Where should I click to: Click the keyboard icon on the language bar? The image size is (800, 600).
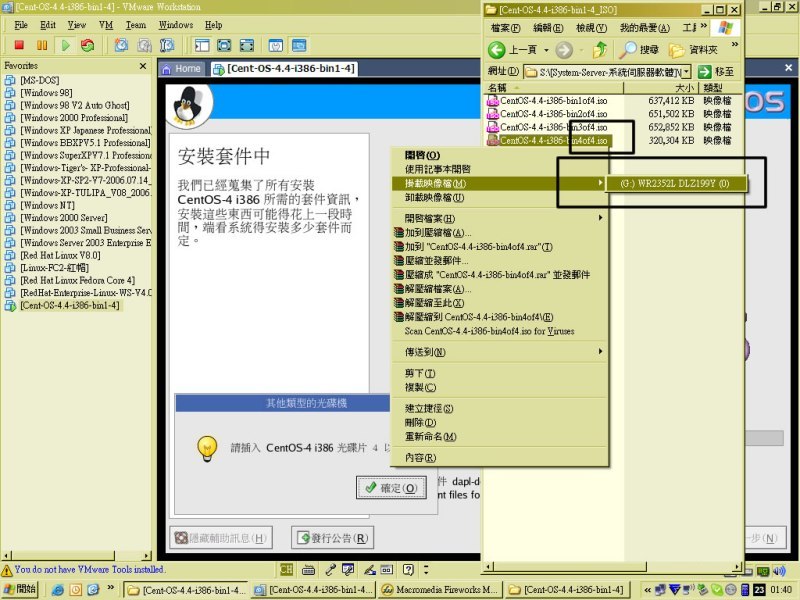[308, 569]
